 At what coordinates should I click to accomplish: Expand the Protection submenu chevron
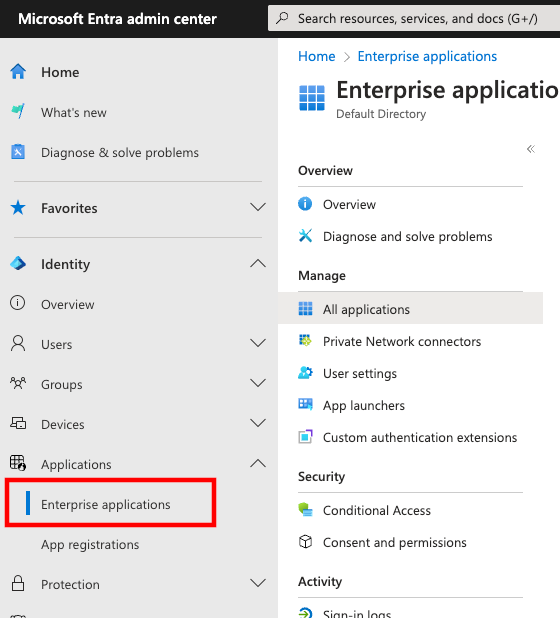tap(258, 583)
